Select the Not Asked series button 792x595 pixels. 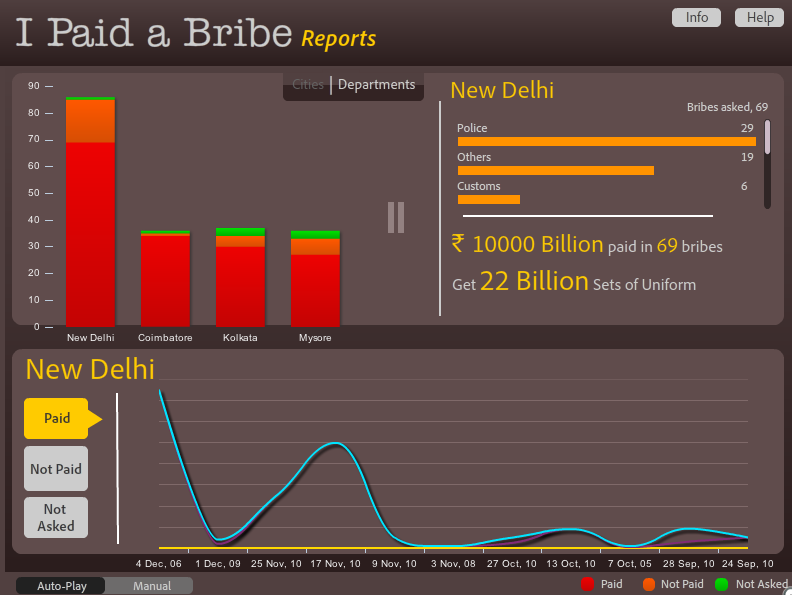point(56,518)
